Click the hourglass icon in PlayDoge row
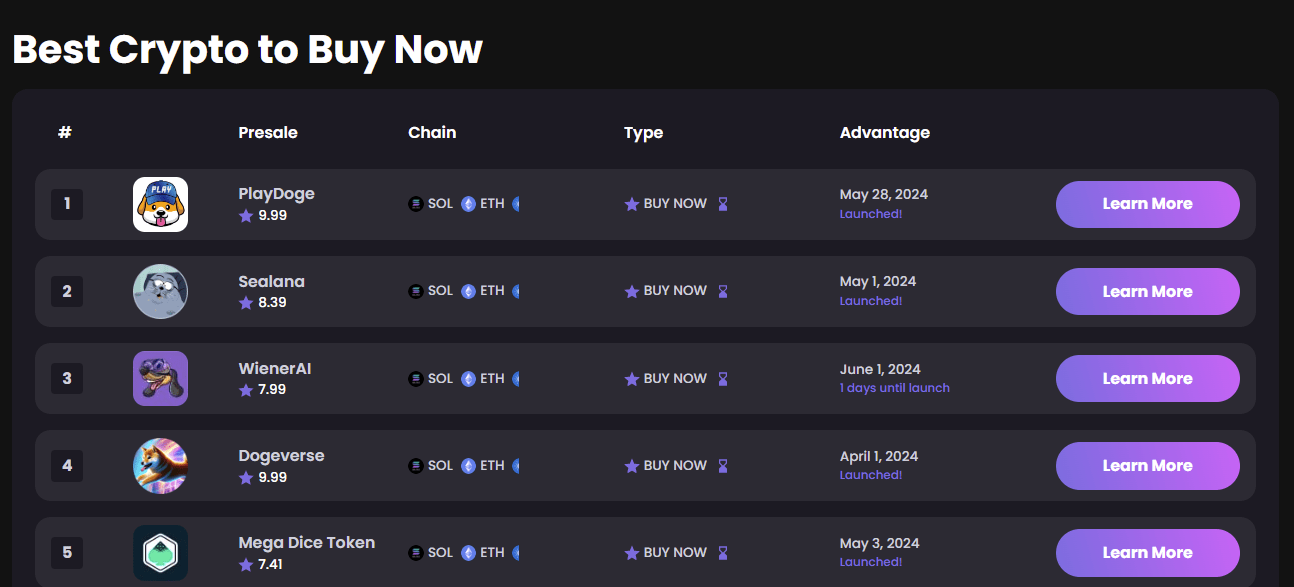 [723, 204]
